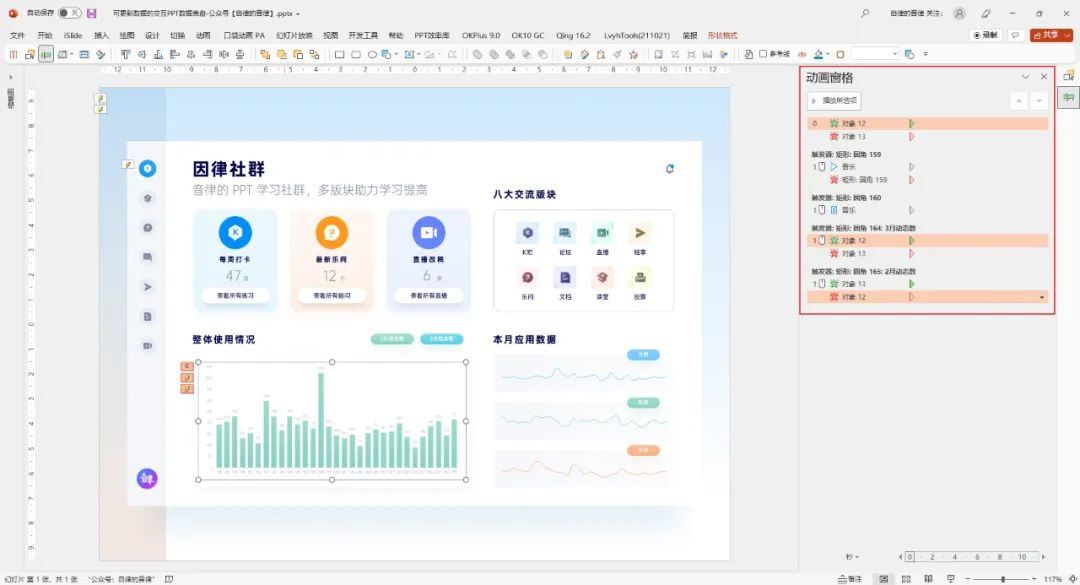Click the red eye visibility icon in toolbar
1080x585 pixels.
point(801,54)
